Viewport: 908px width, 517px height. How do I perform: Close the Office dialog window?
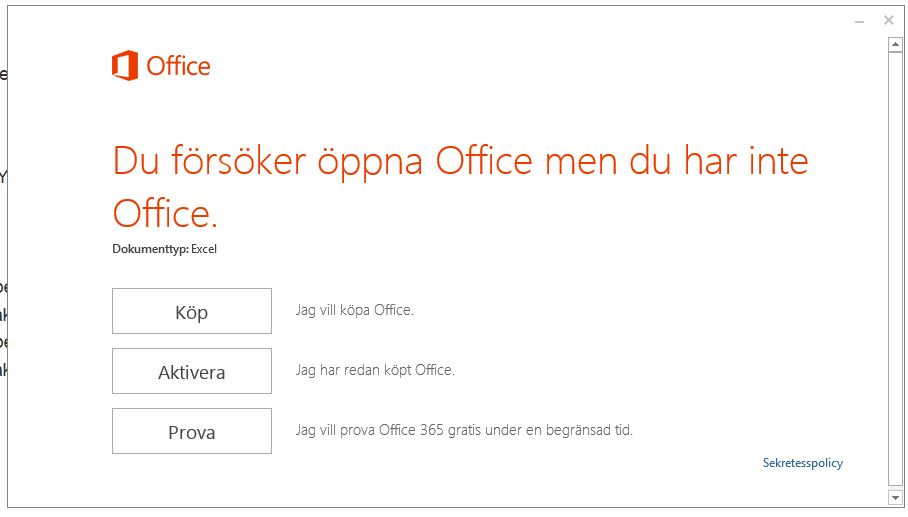point(889,20)
